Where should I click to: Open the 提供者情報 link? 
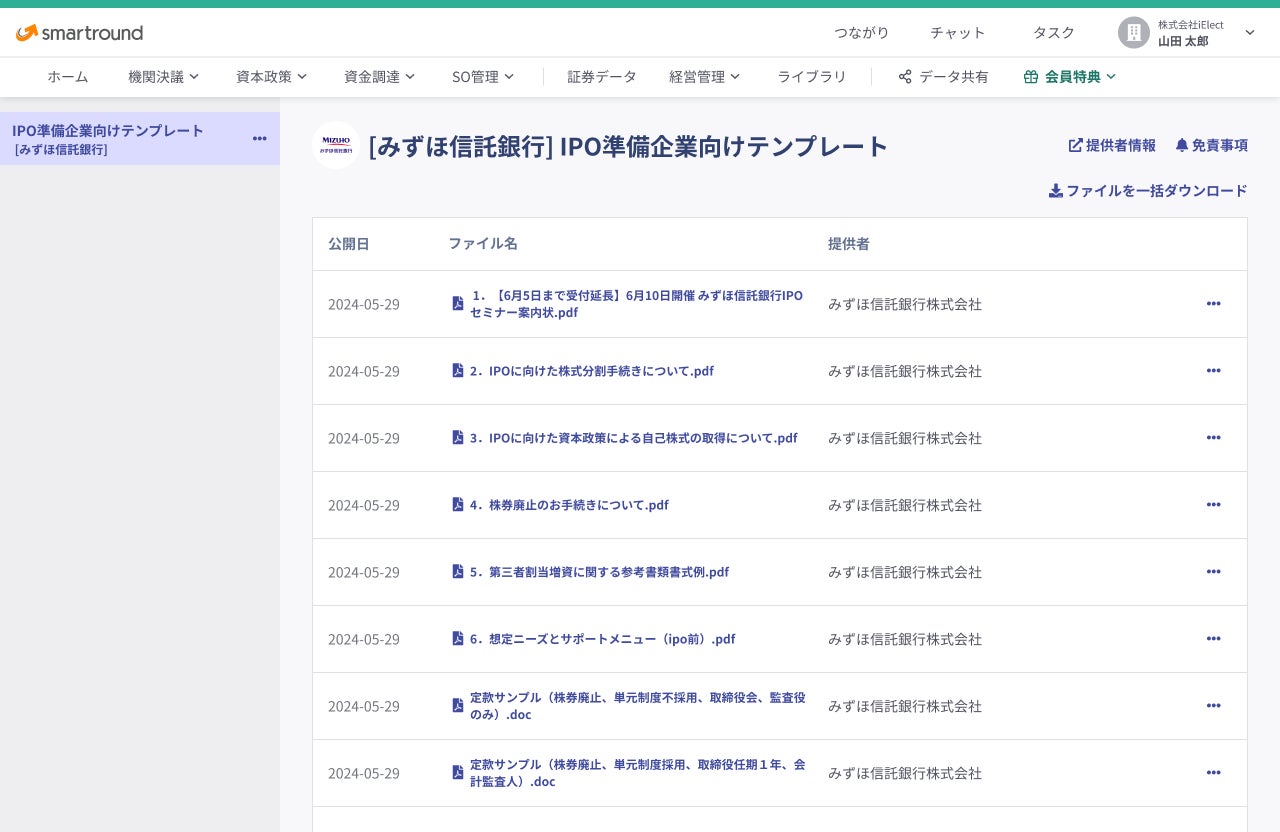coord(1112,145)
